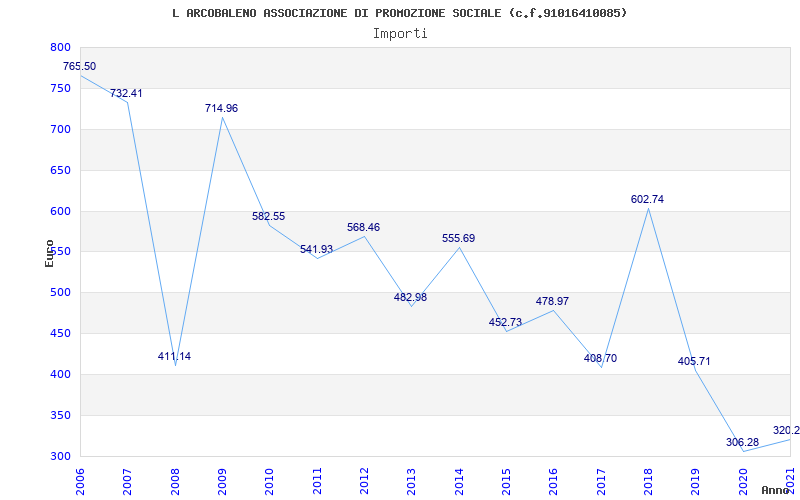Screen dimensions: 800x500
Task: Click the 2007 year label on x-axis
Action: [x=128, y=482]
